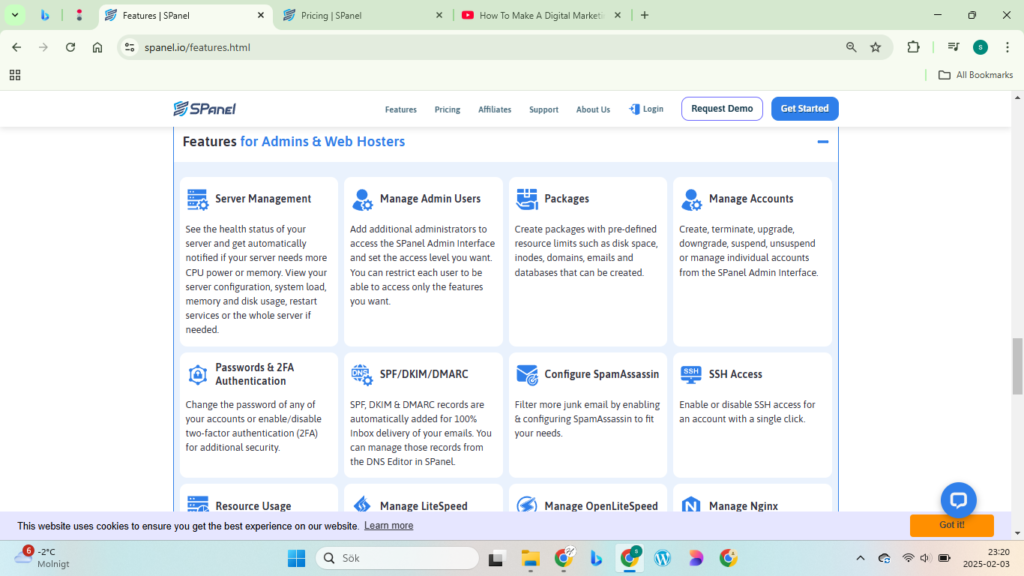
Task: Click the SSH Access monitor icon
Action: tap(691, 374)
